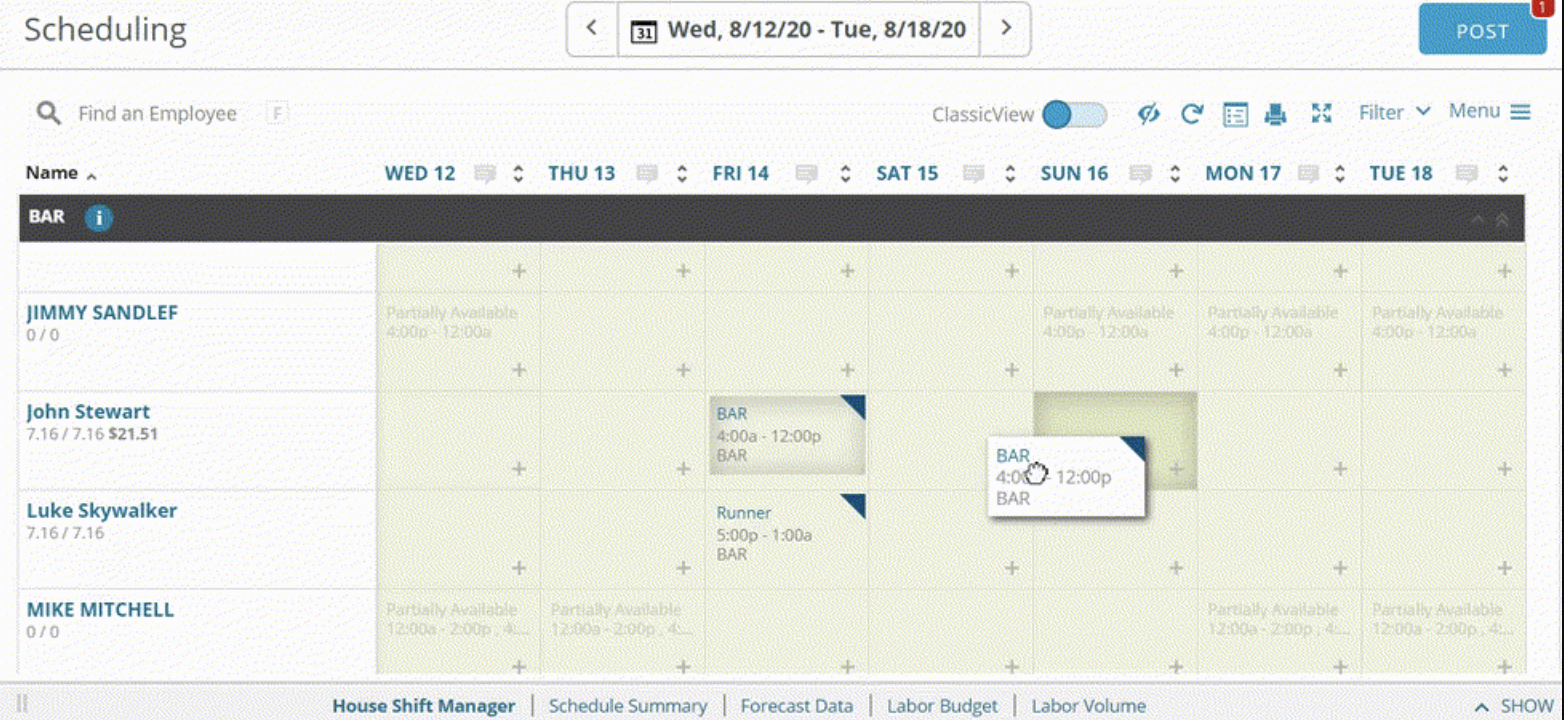Screen dimensions: 1564x720
Task: Click the print schedule icon
Action: [x=1275, y=114]
